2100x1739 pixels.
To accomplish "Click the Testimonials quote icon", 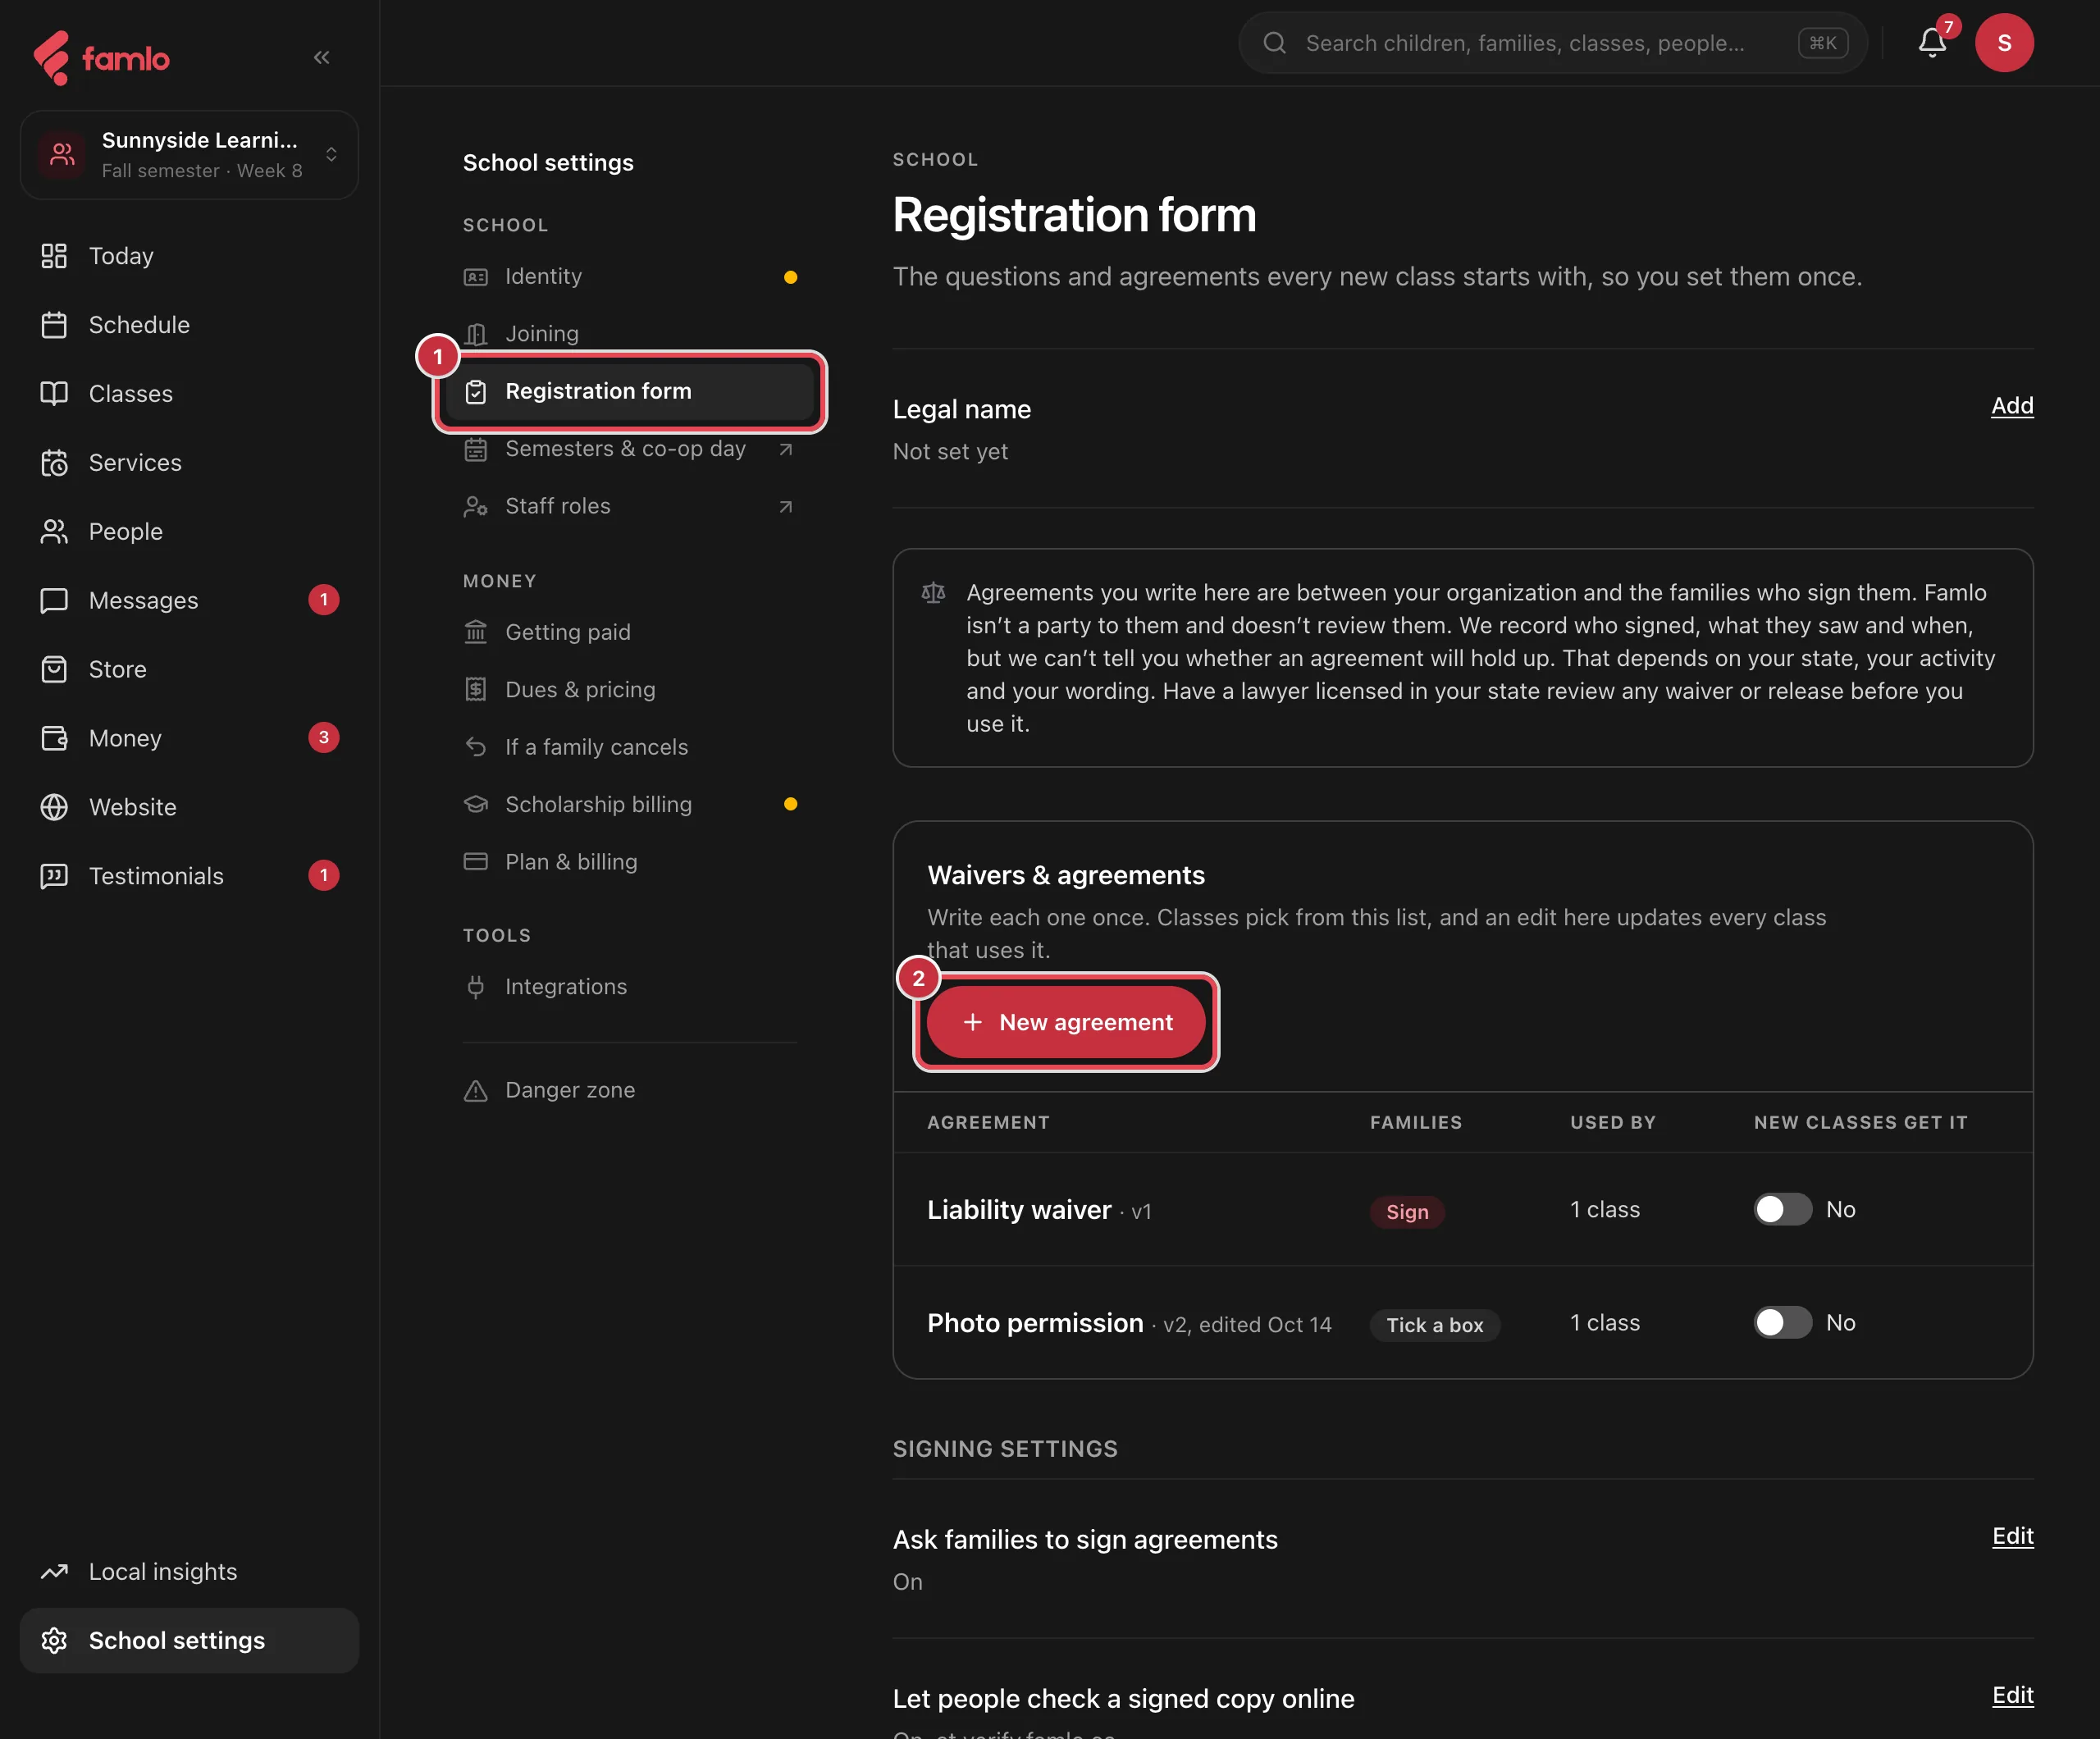I will 54,876.
